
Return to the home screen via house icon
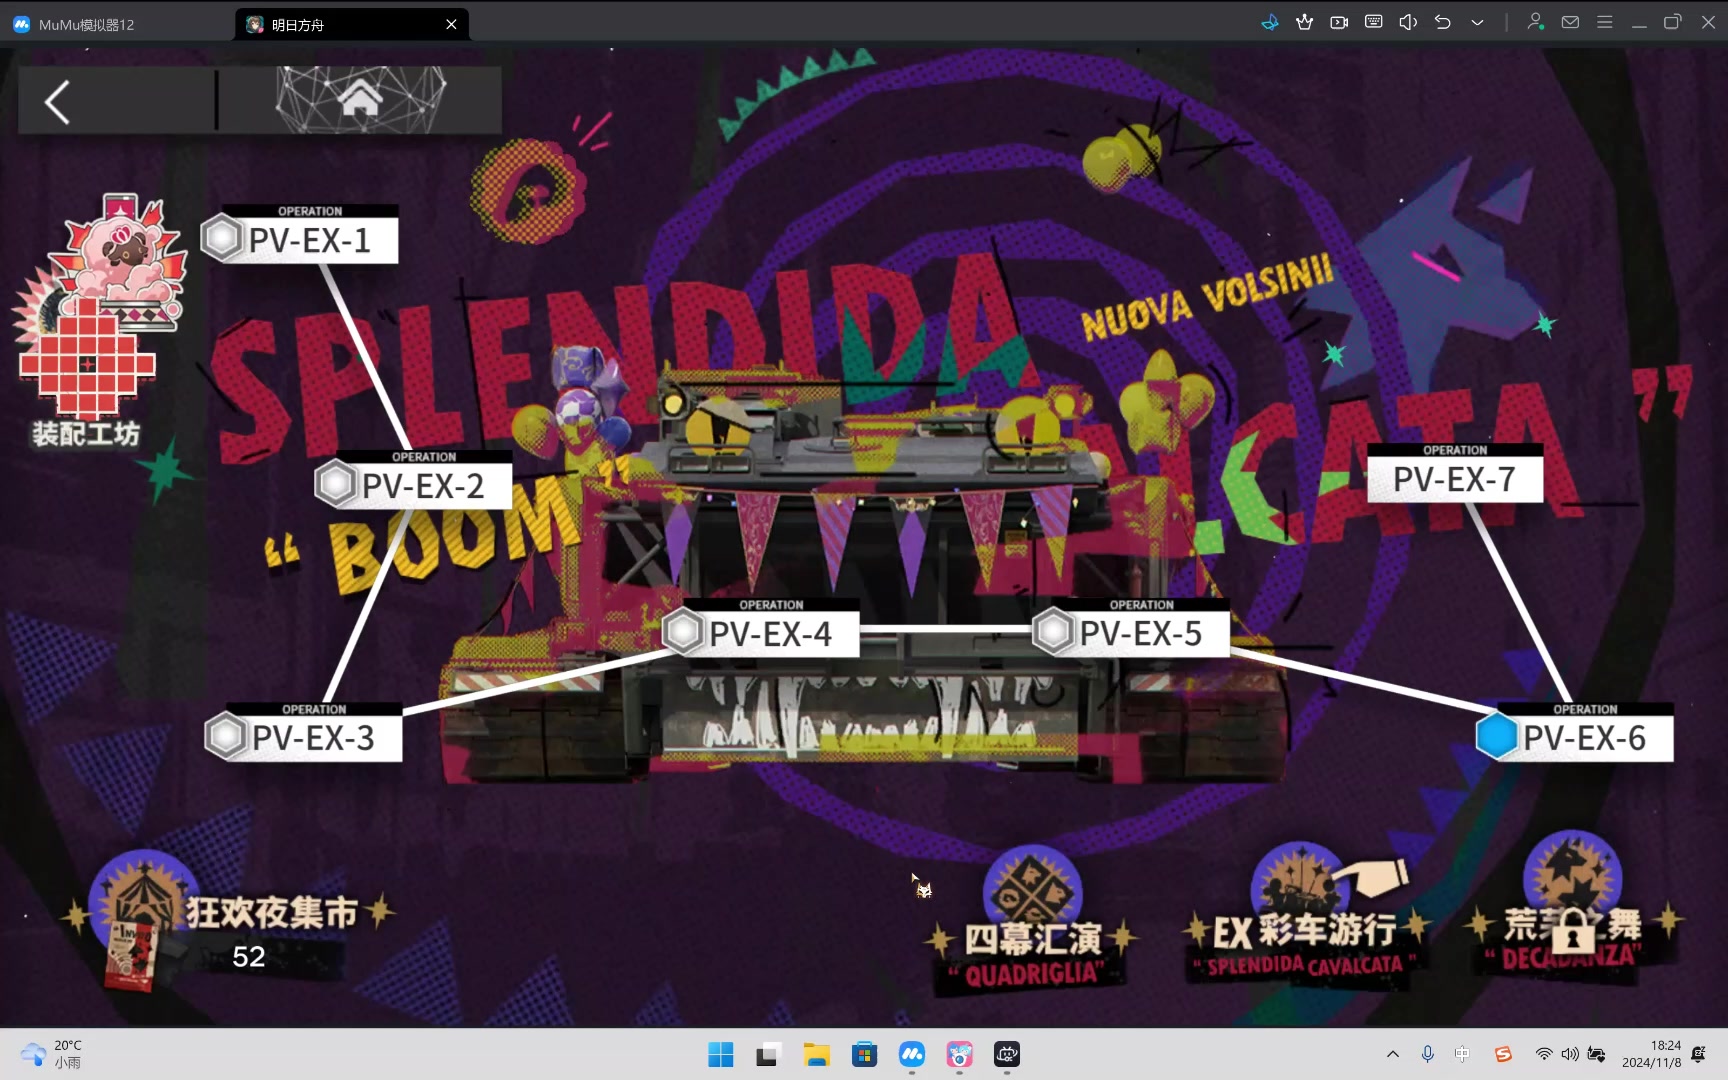click(360, 100)
